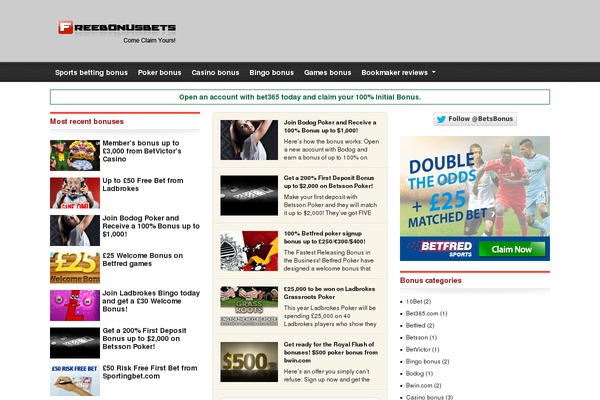
Task: Open Ladbrokes Grassroots Poker headline
Action: [329, 293]
